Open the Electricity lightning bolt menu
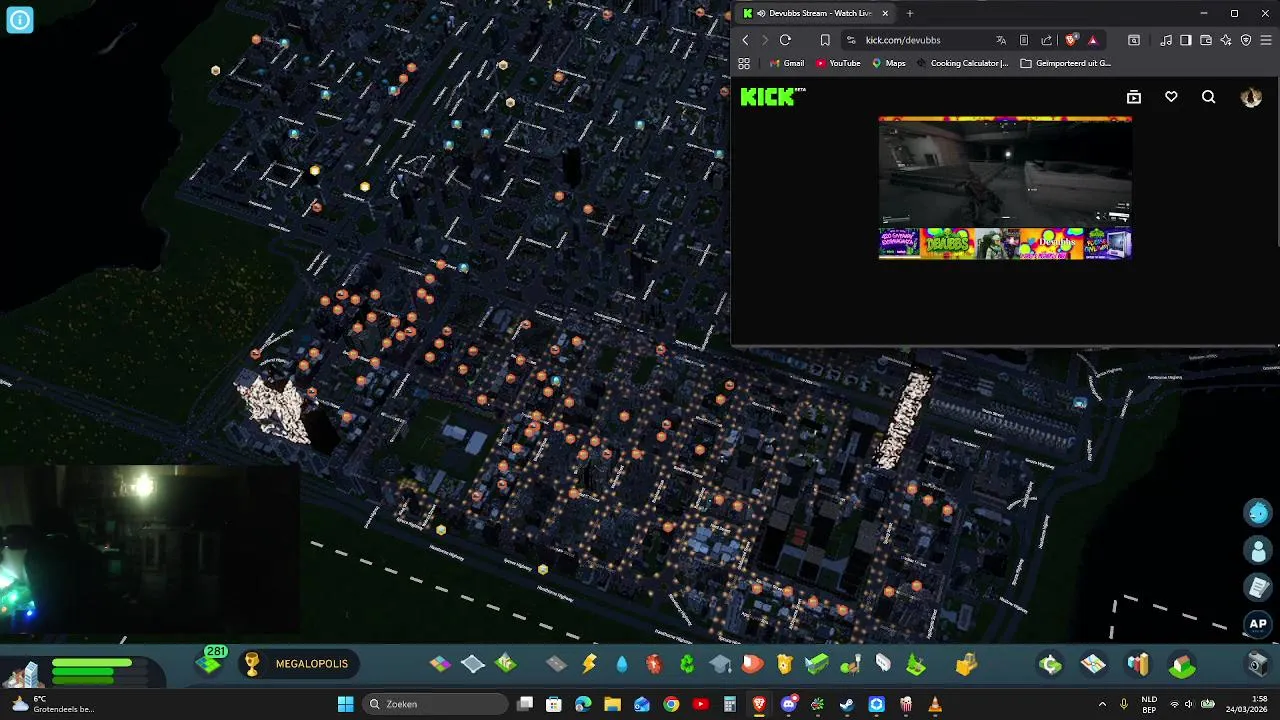This screenshot has height=720, width=1280. pos(589,664)
